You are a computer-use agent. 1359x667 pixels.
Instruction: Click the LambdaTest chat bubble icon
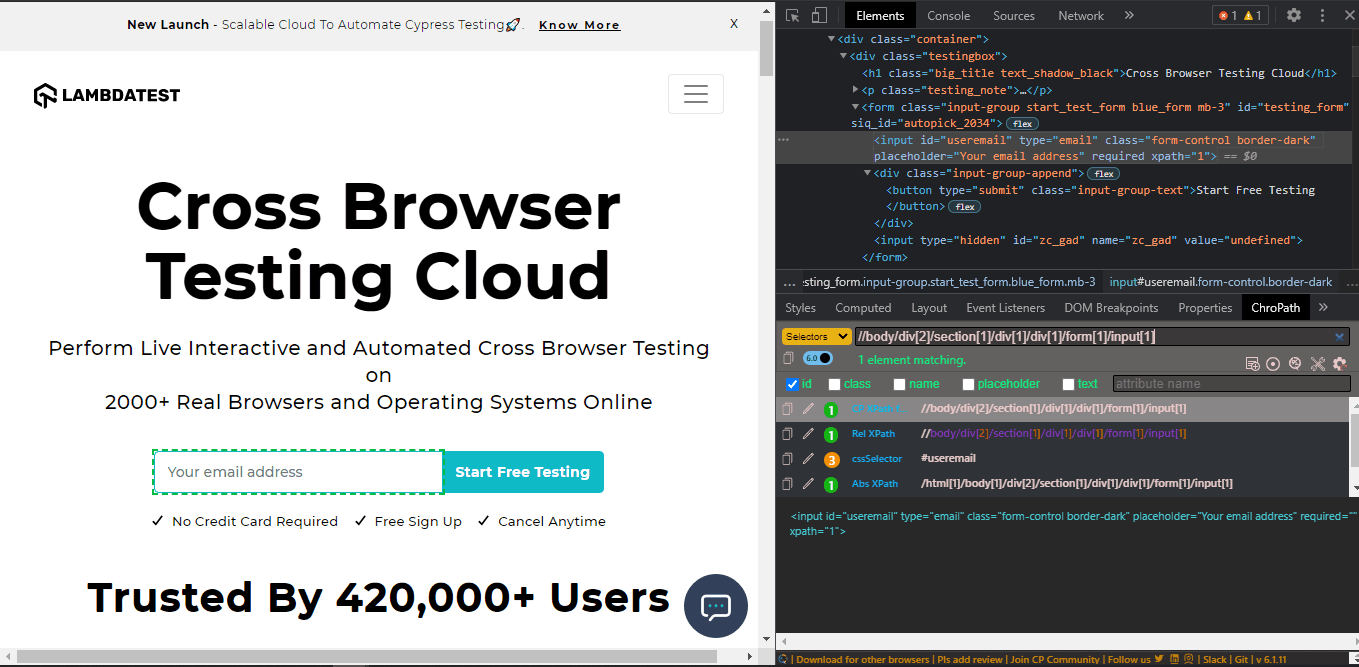tap(716, 606)
